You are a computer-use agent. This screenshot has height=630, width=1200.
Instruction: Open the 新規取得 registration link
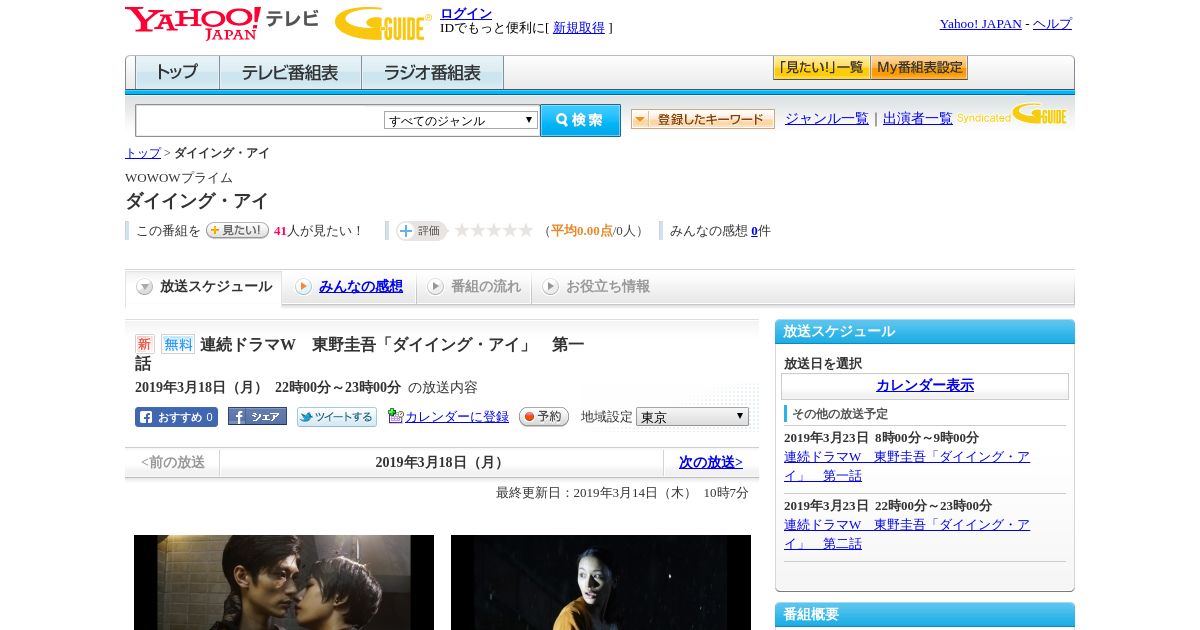pos(579,28)
